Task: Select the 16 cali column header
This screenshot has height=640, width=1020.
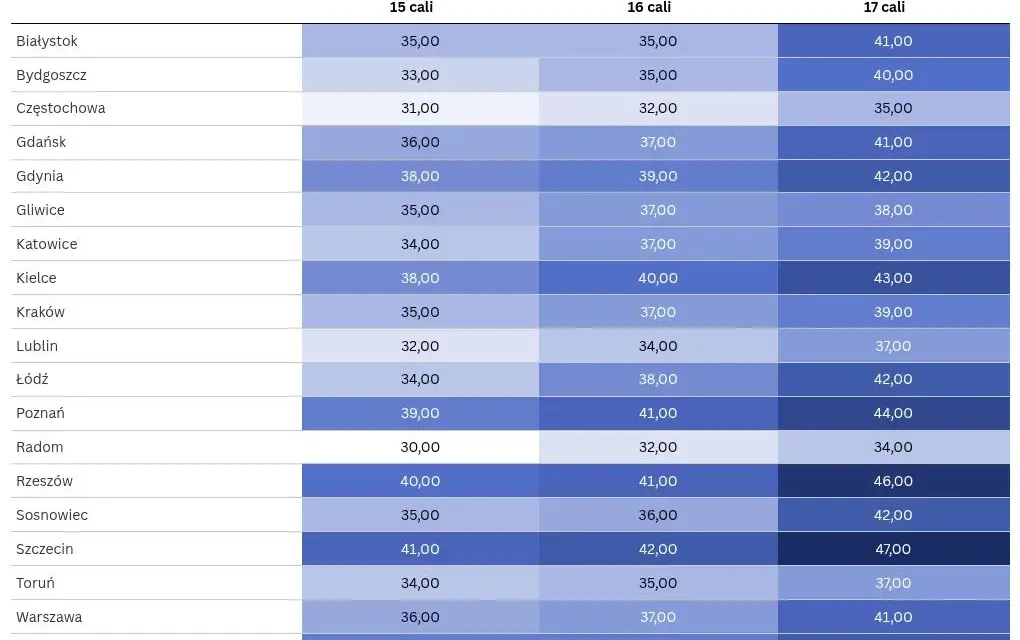Action: pos(649,7)
